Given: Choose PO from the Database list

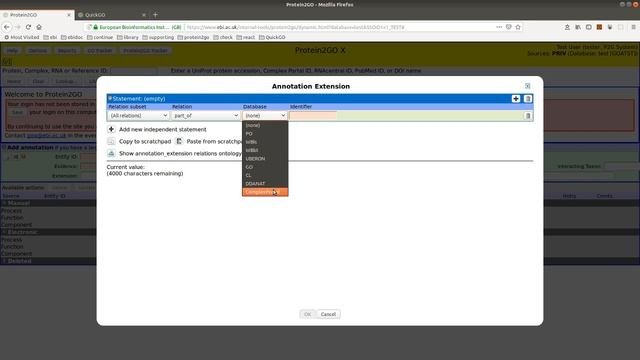Looking at the screenshot, I should [x=265, y=133].
